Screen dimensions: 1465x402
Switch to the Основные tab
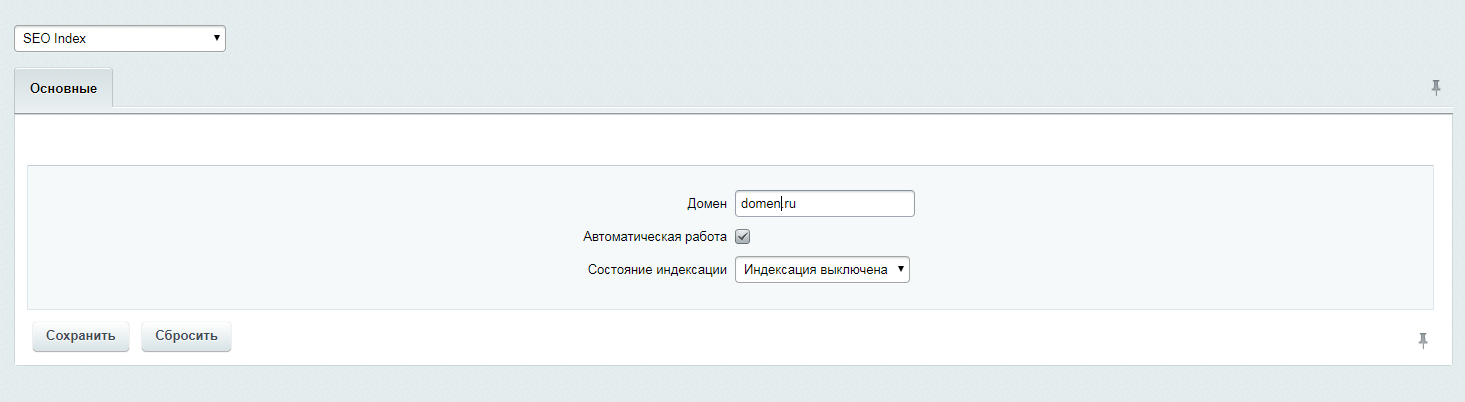63,88
